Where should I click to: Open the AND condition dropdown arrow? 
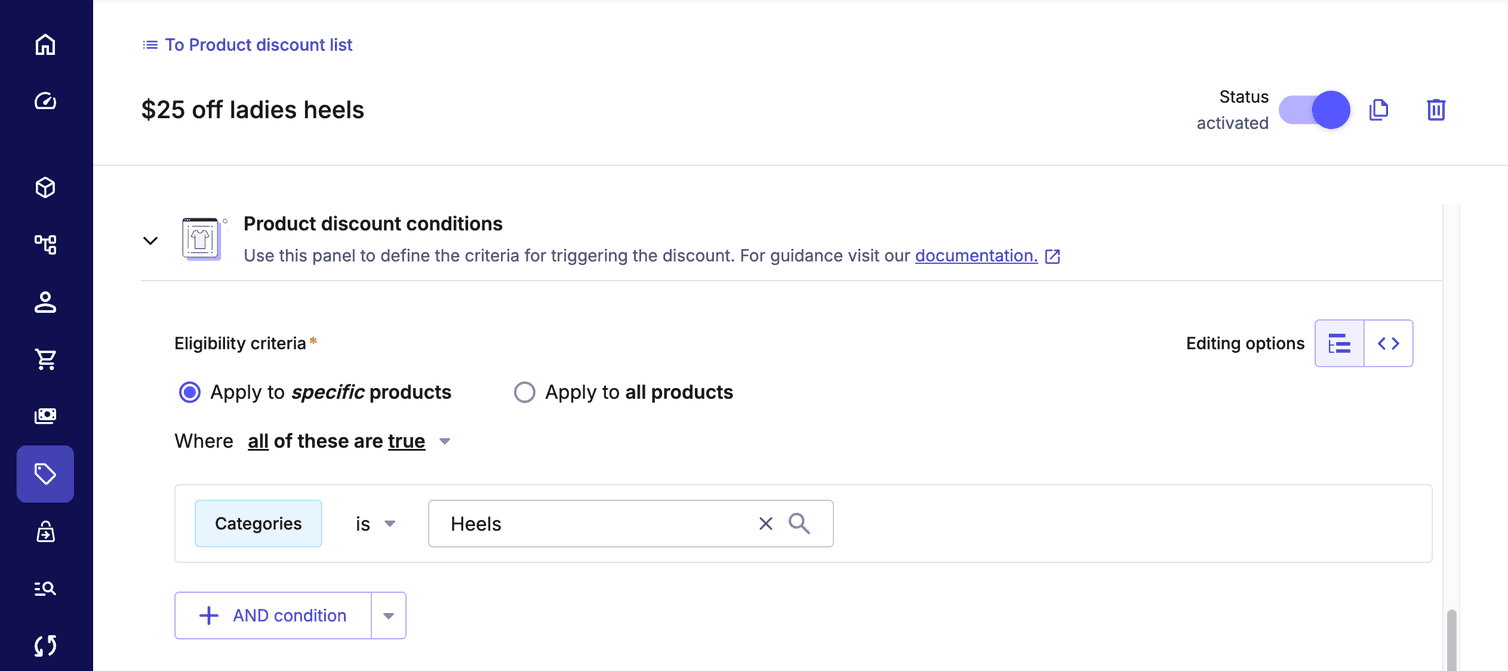click(x=389, y=615)
